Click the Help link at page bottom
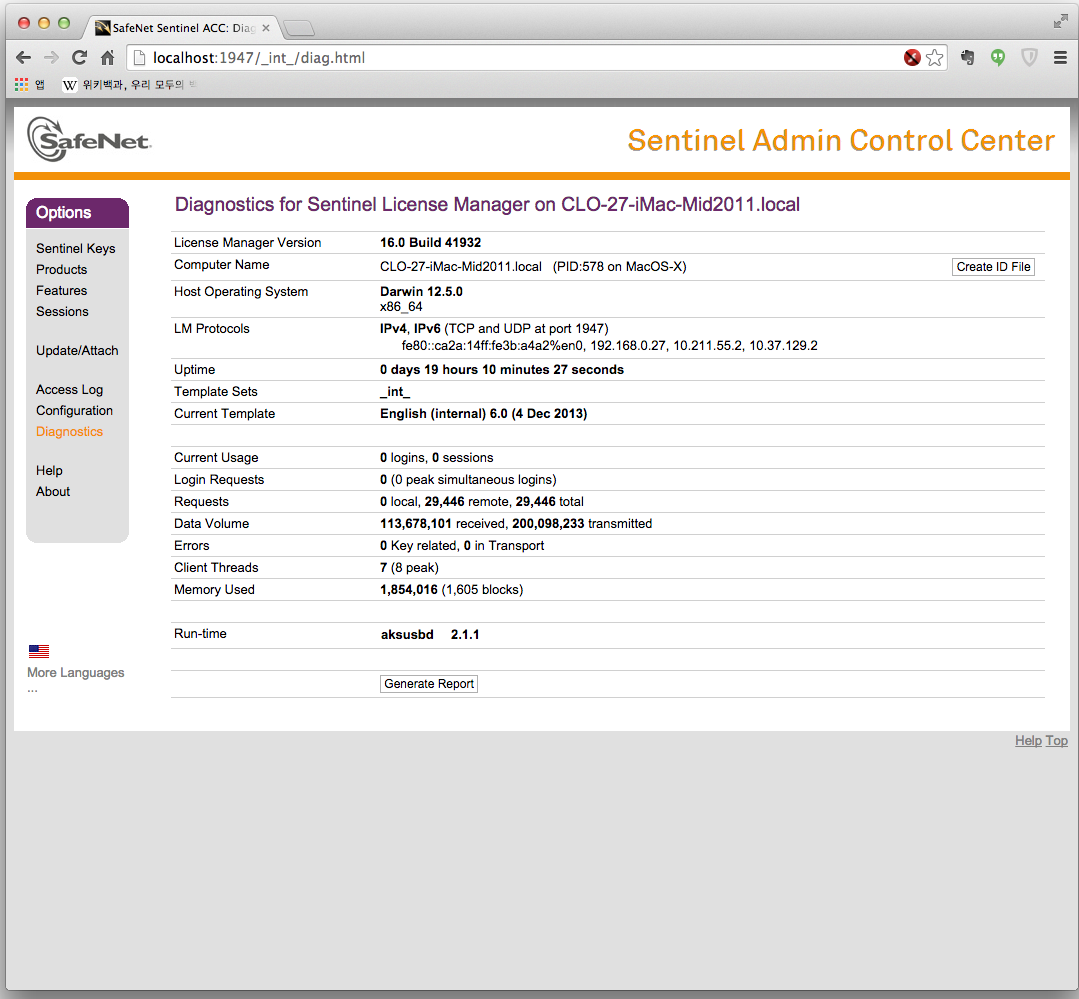1079x999 pixels. click(x=1028, y=740)
